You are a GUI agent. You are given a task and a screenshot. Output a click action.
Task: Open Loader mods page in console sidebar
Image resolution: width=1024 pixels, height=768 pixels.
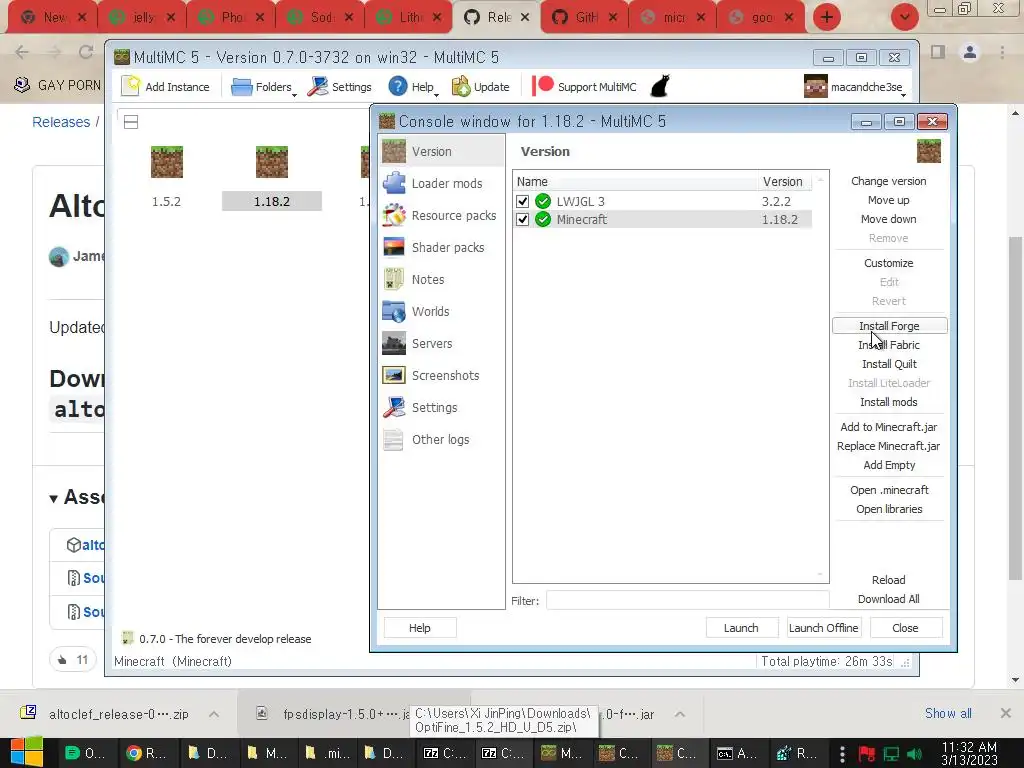coord(441,184)
